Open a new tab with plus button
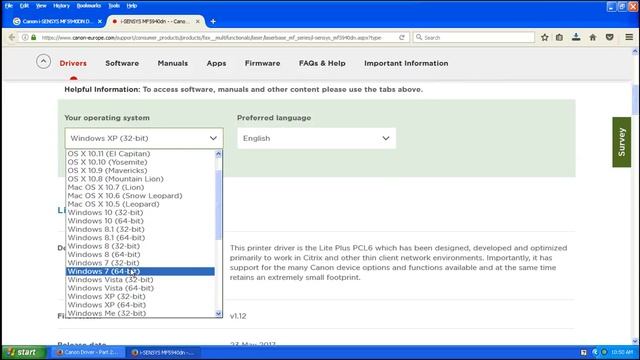This screenshot has height=360, width=640. point(213,21)
